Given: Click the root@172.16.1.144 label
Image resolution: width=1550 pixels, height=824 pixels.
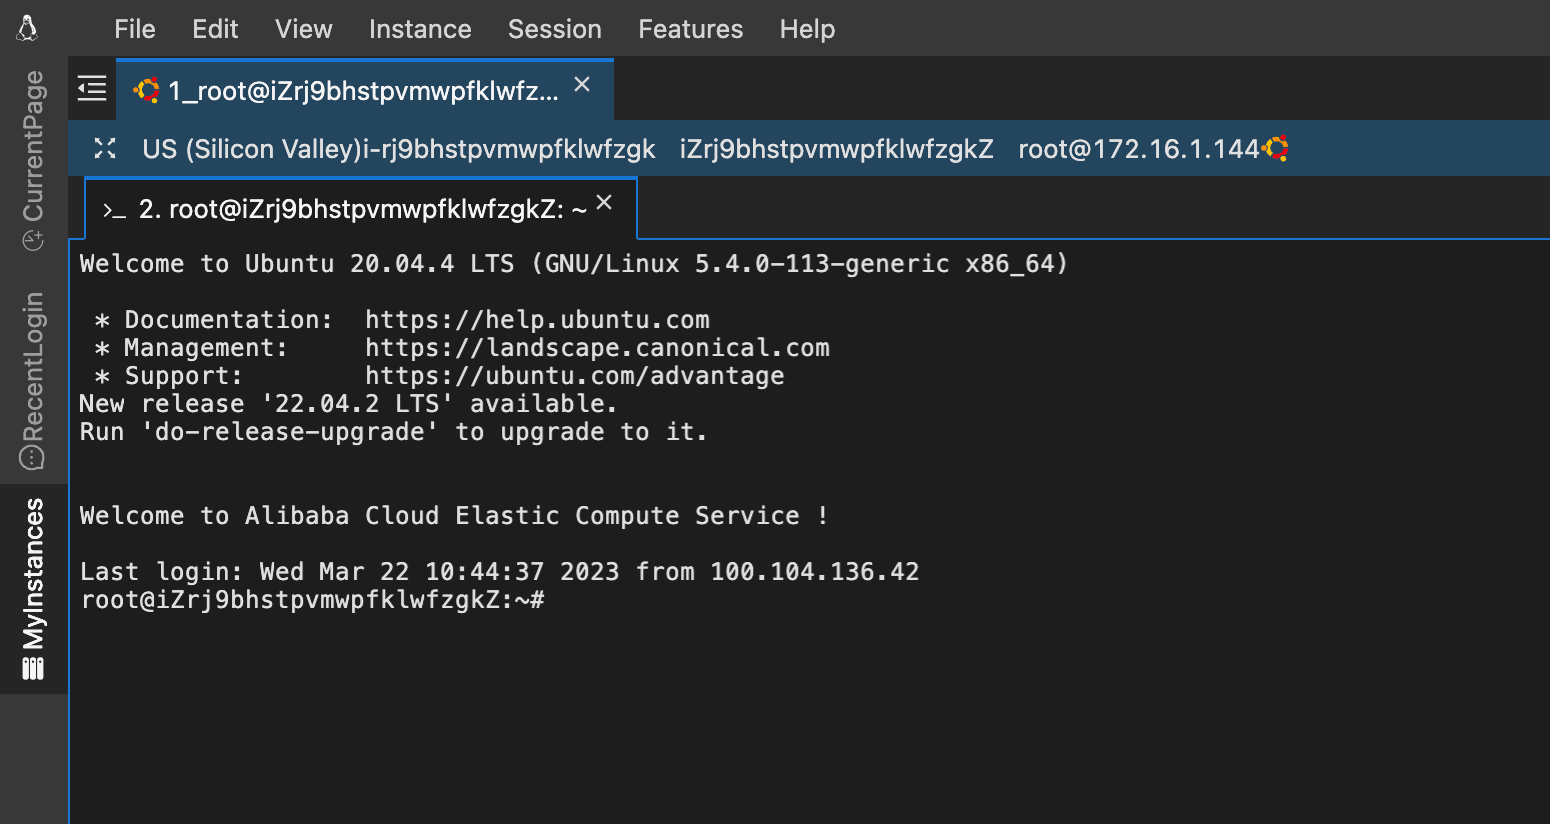Looking at the screenshot, I should (x=1139, y=149).
